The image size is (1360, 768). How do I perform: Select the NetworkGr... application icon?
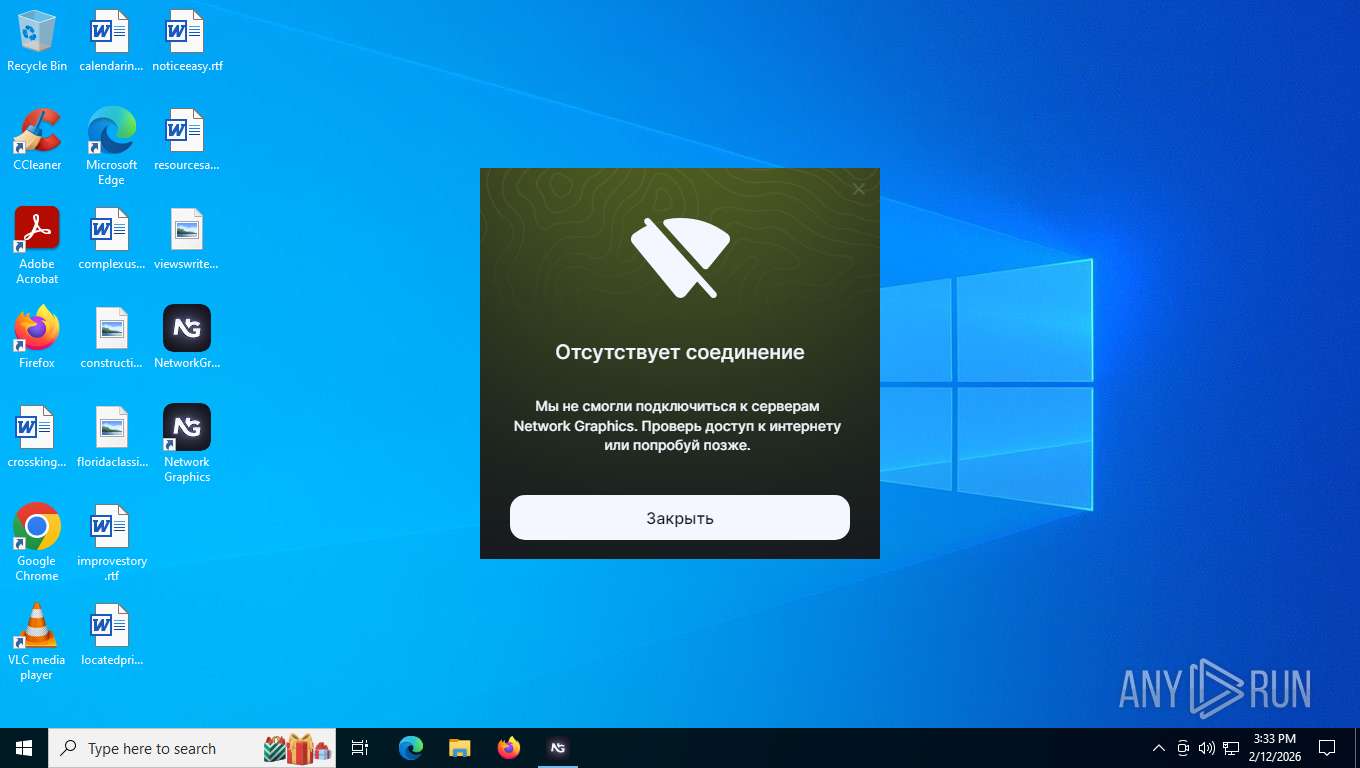point(187,338)
